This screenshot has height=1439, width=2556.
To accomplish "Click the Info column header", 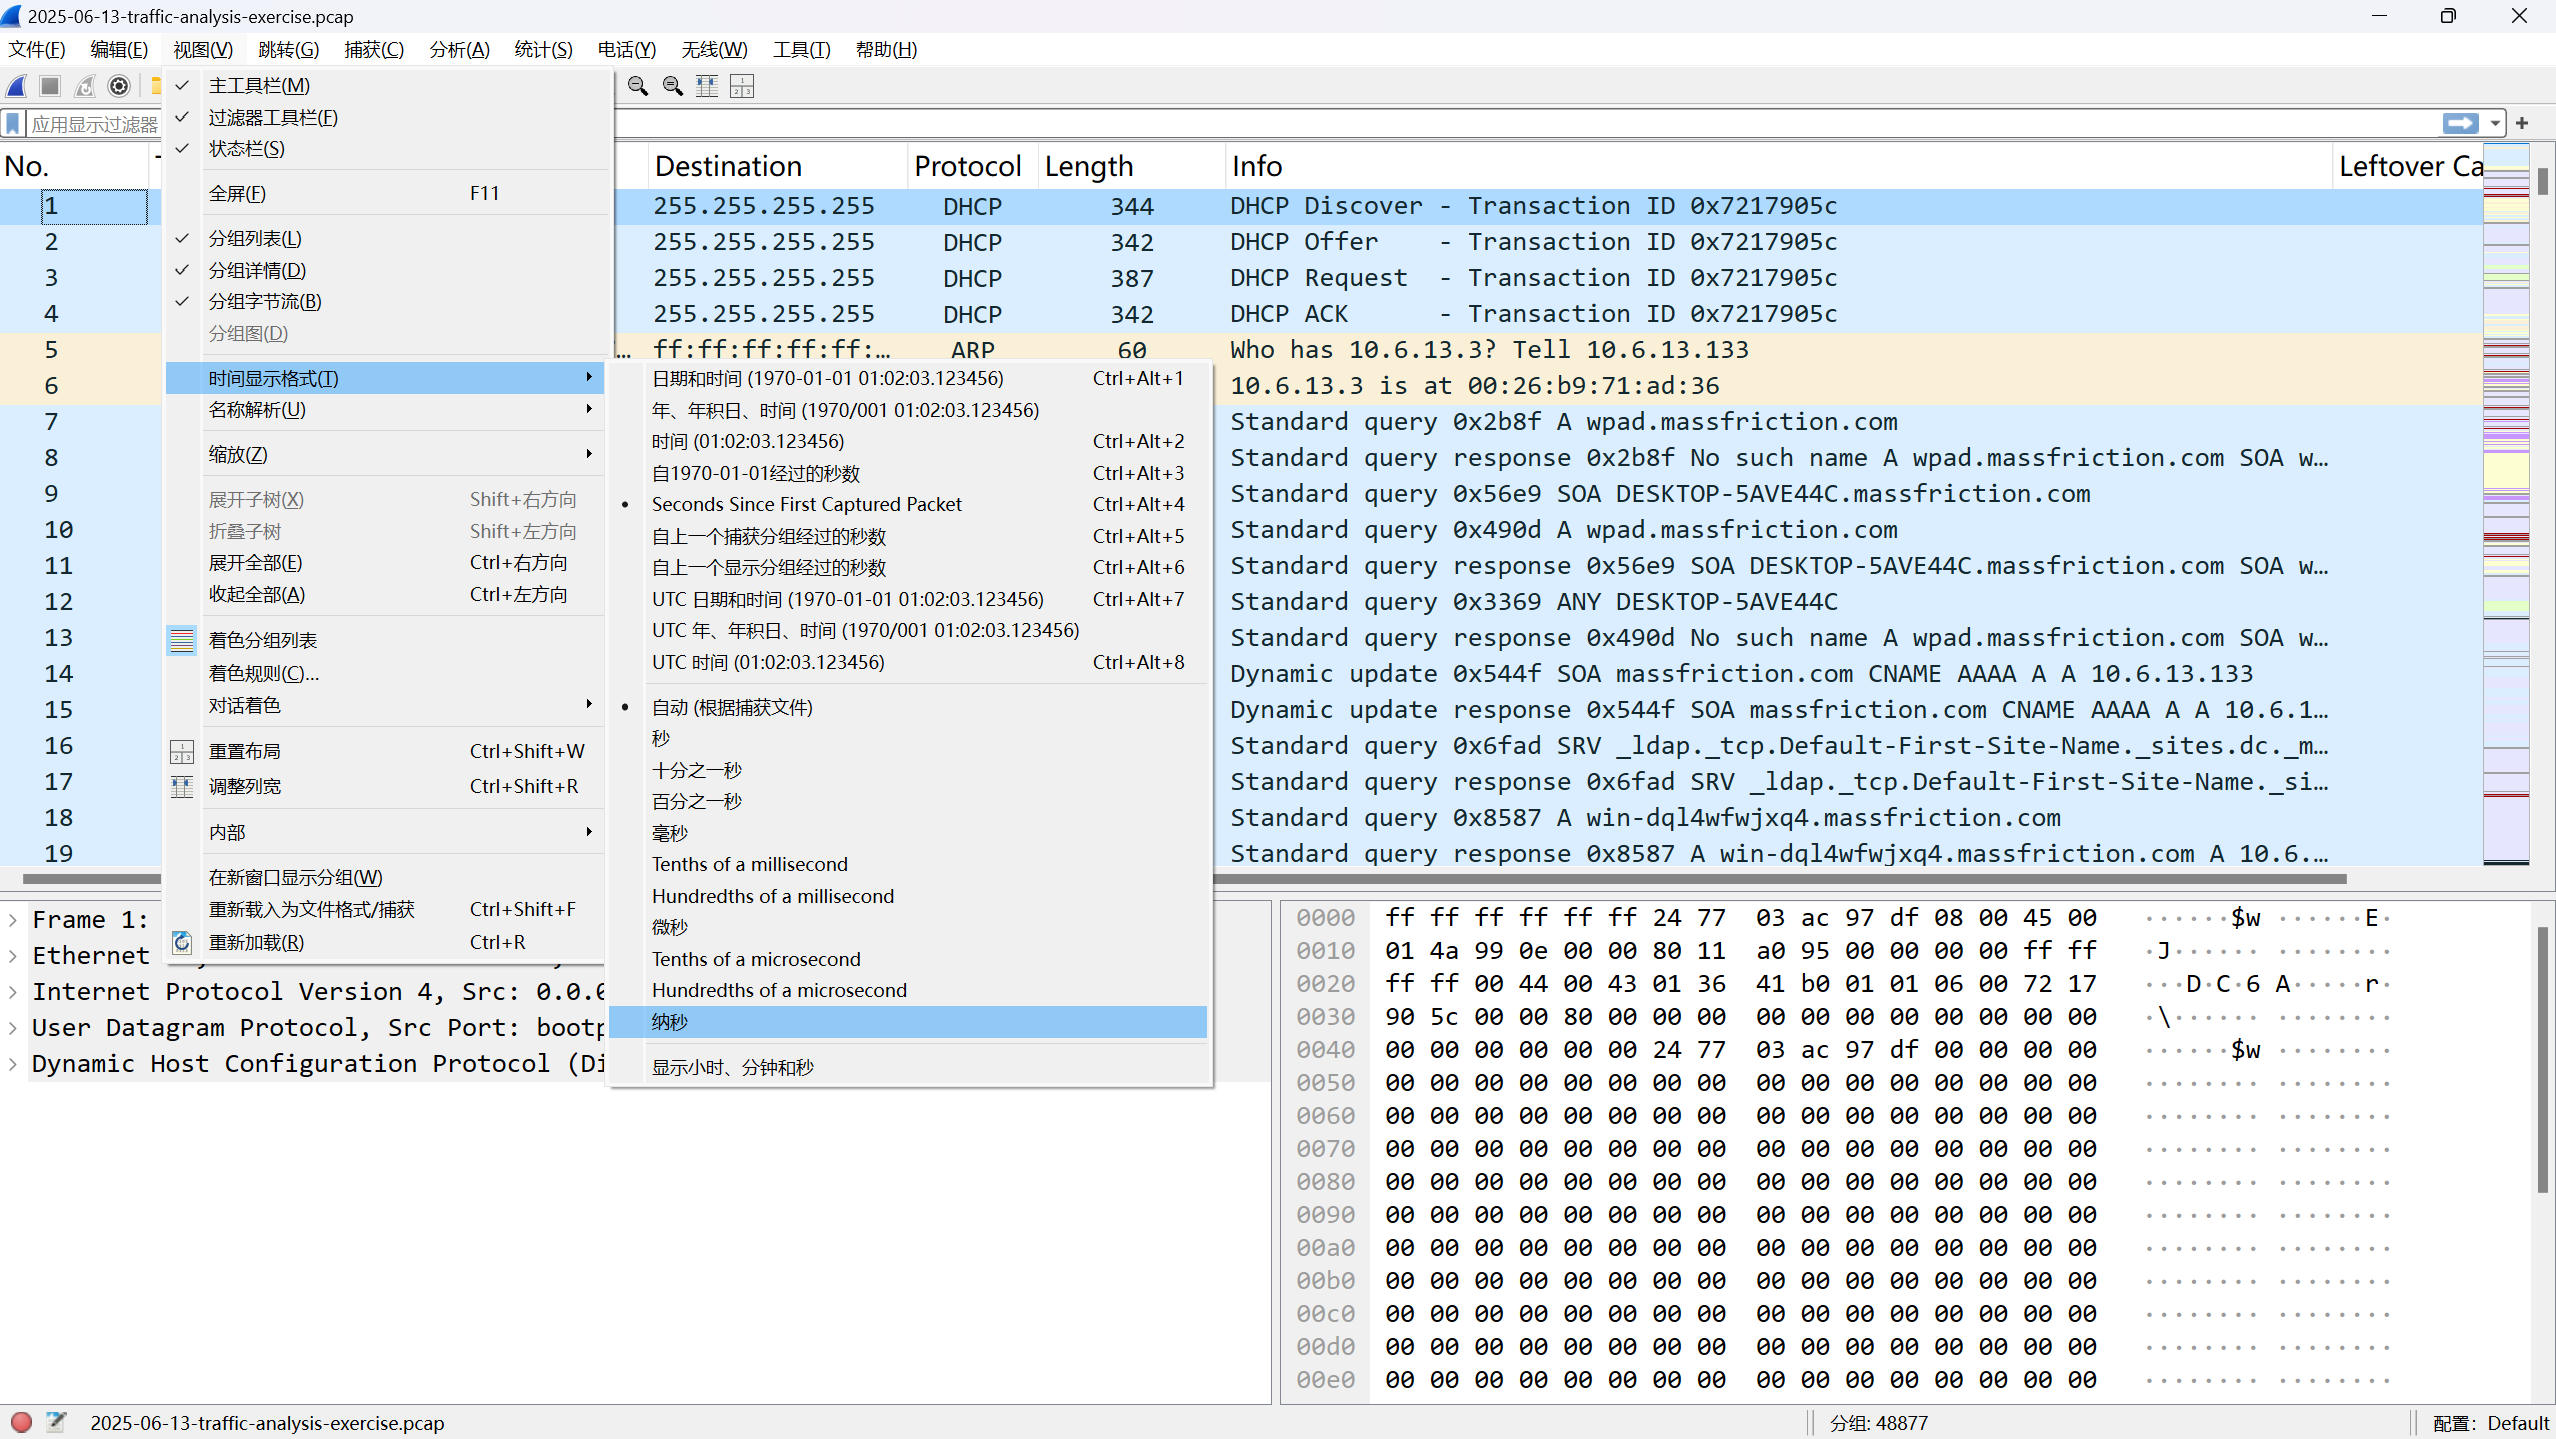I will point(1256,166).
